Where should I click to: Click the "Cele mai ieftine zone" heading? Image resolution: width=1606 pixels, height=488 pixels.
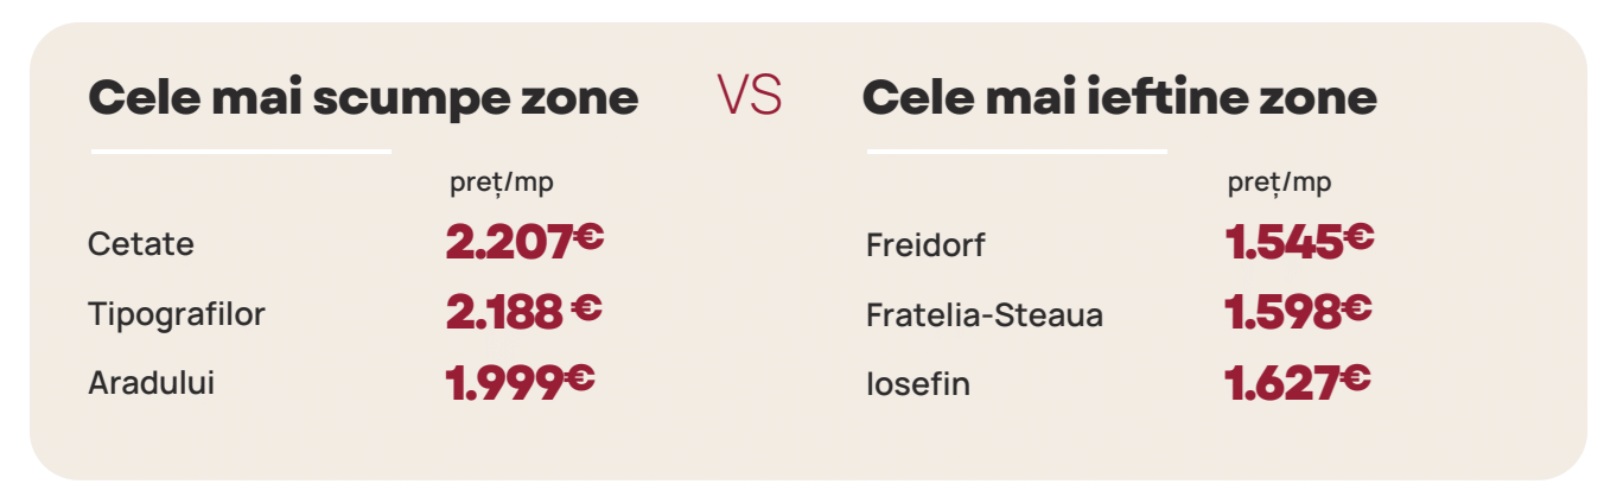(x=1119, y=98)
